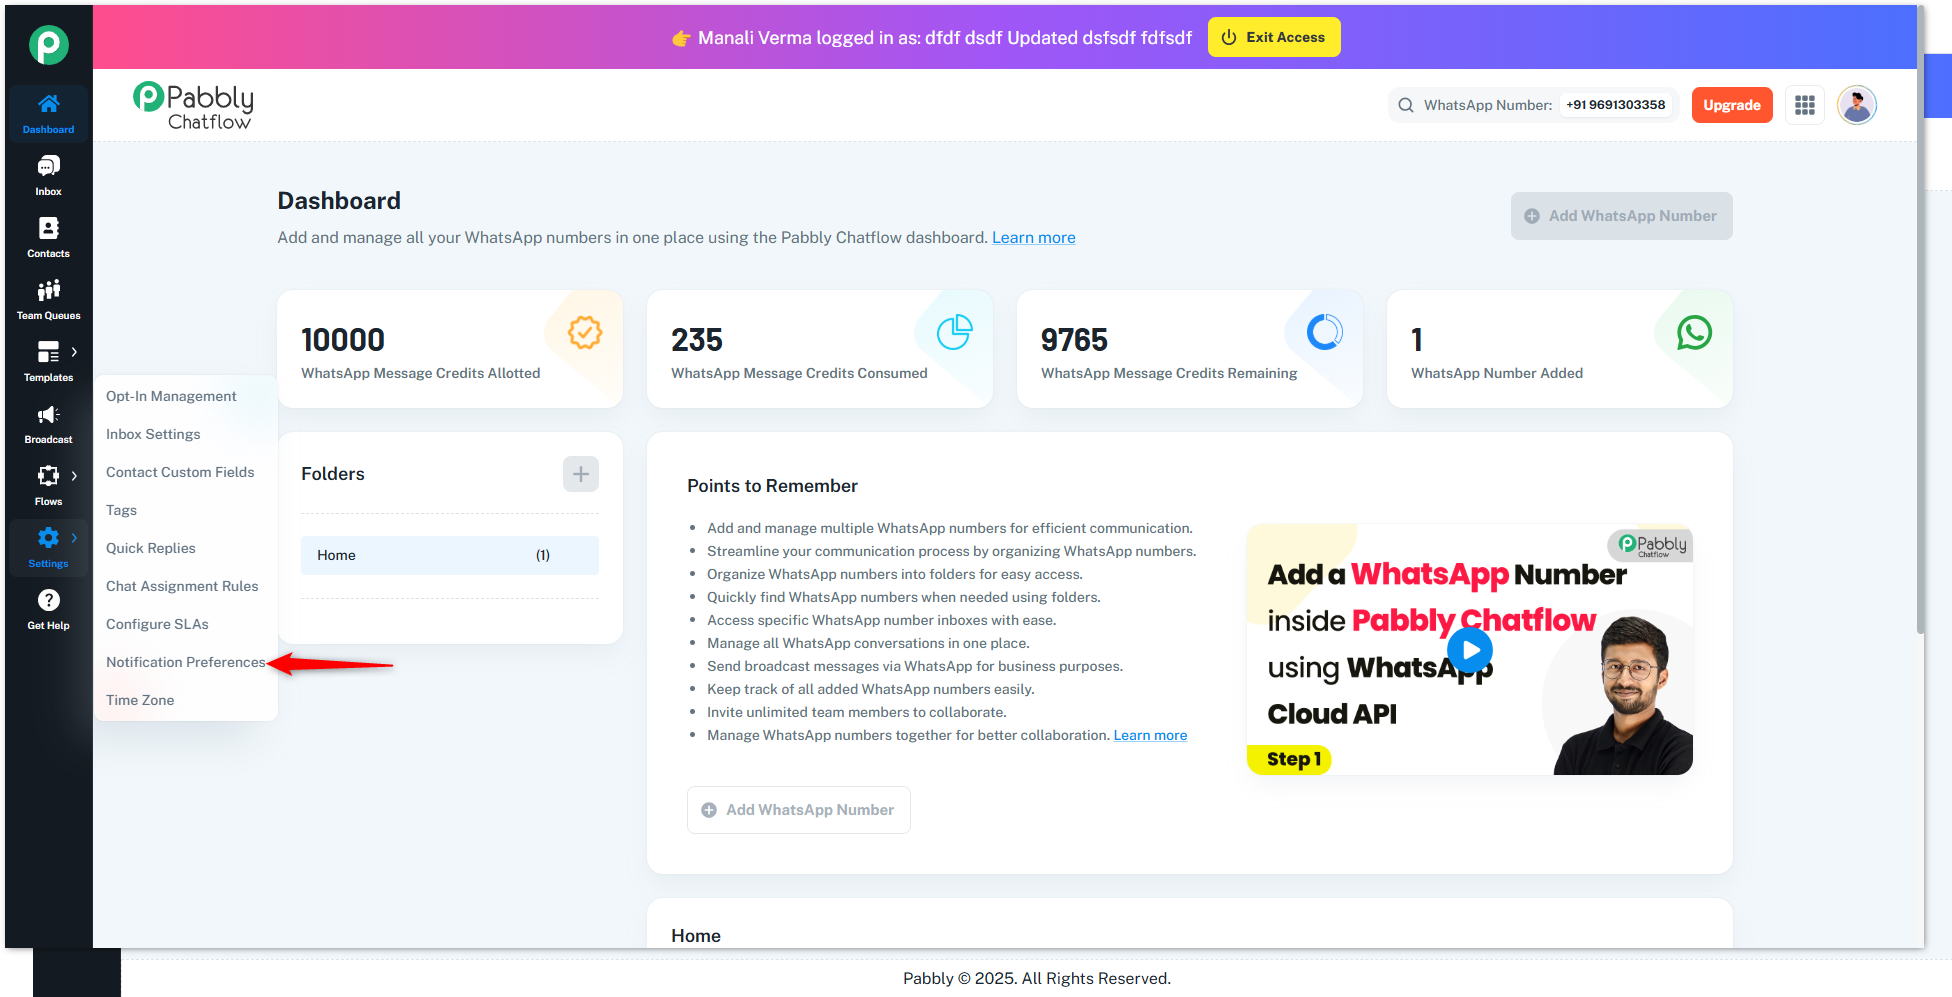
Task: Open the Flows sidebar icon
Action: (48, 476)
